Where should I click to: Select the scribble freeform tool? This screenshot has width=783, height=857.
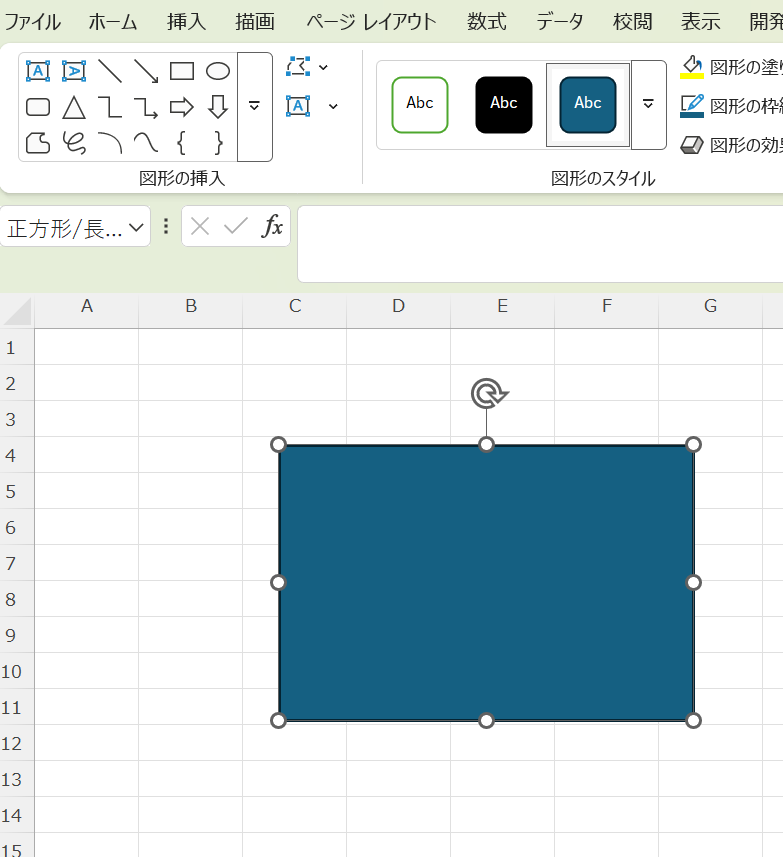(74, 142)
